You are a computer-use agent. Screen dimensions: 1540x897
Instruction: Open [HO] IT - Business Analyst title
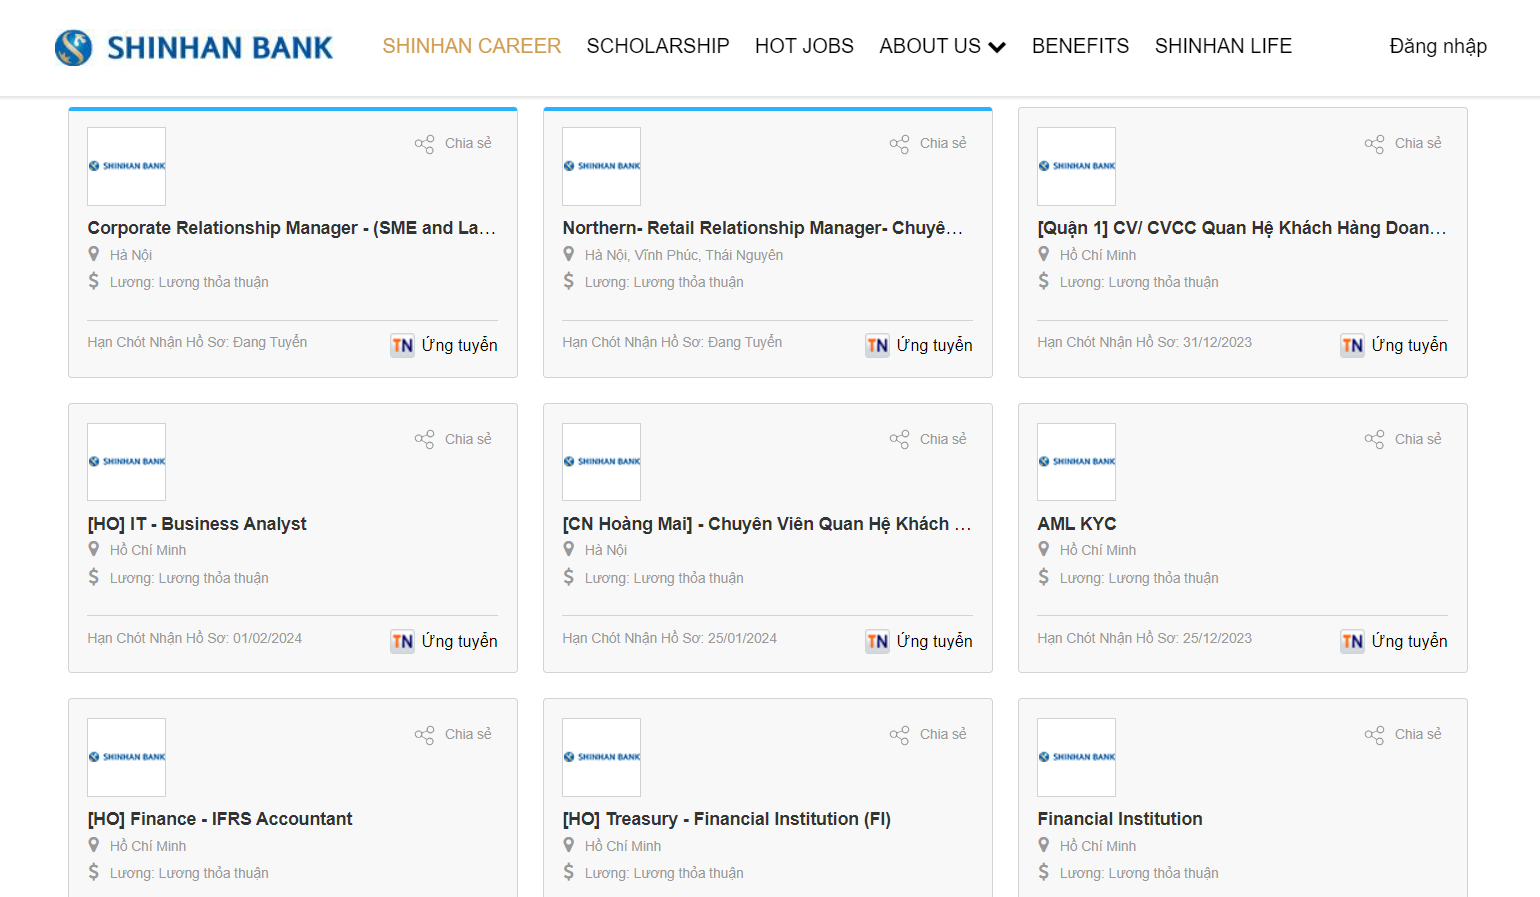pyautogui.click(x=197, y=524)
